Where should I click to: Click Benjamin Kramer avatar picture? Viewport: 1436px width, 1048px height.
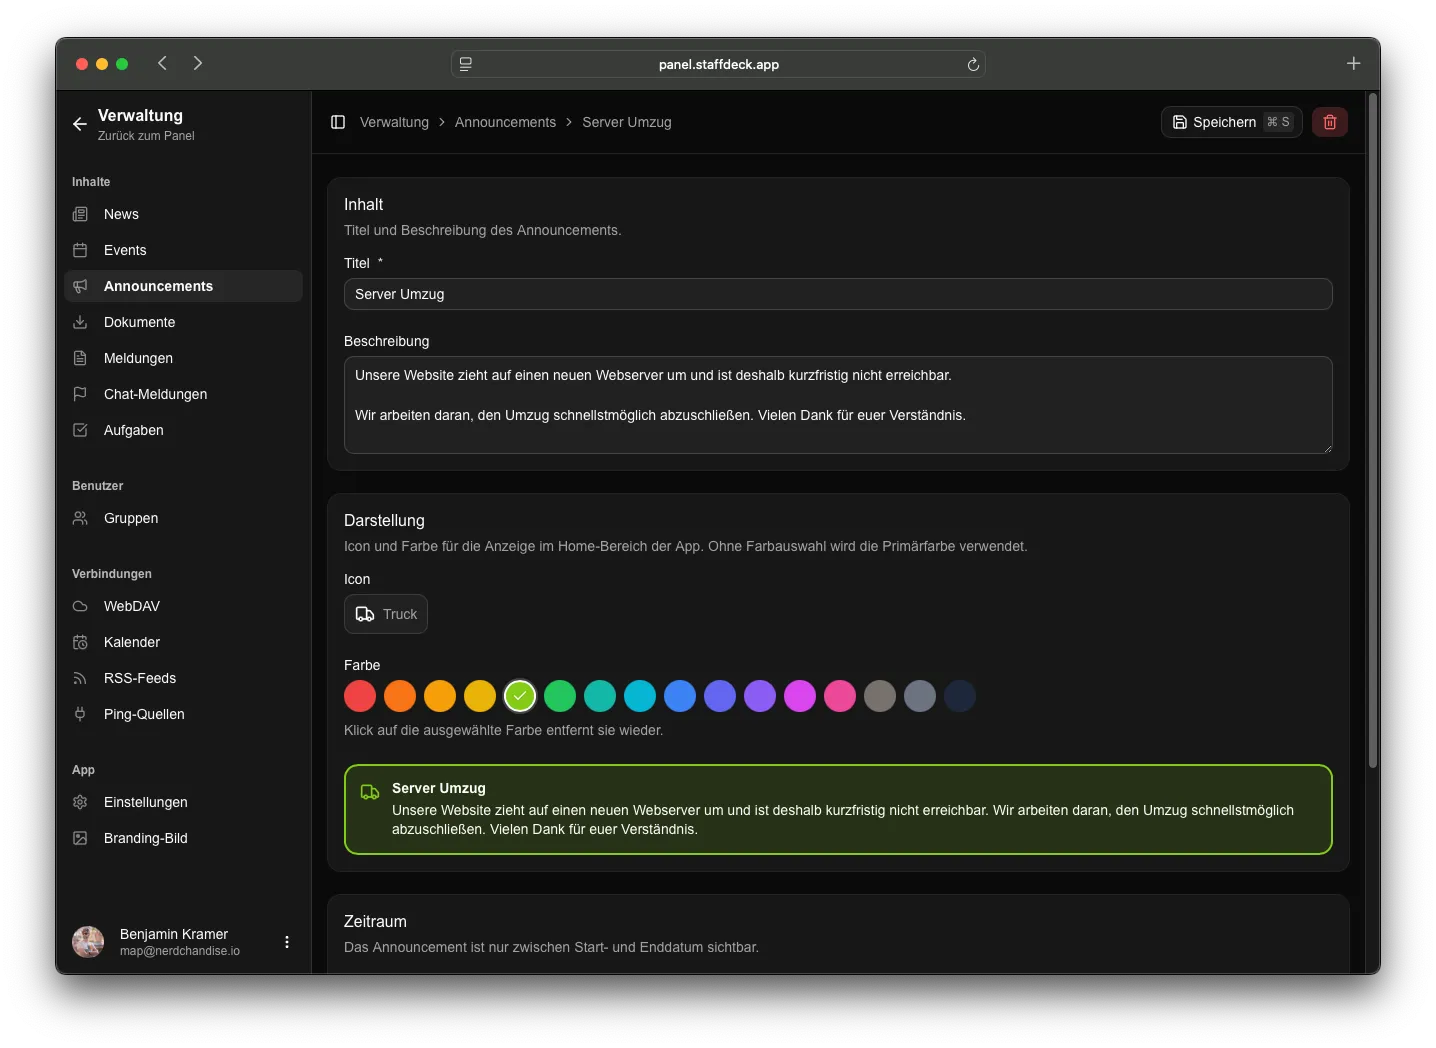[88, 942]
